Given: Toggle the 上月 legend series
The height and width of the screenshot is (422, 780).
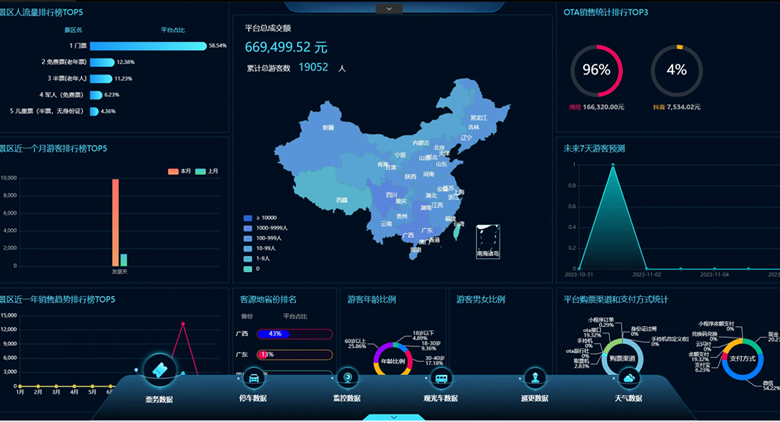Looking at the screenshot, I should 207,171.
